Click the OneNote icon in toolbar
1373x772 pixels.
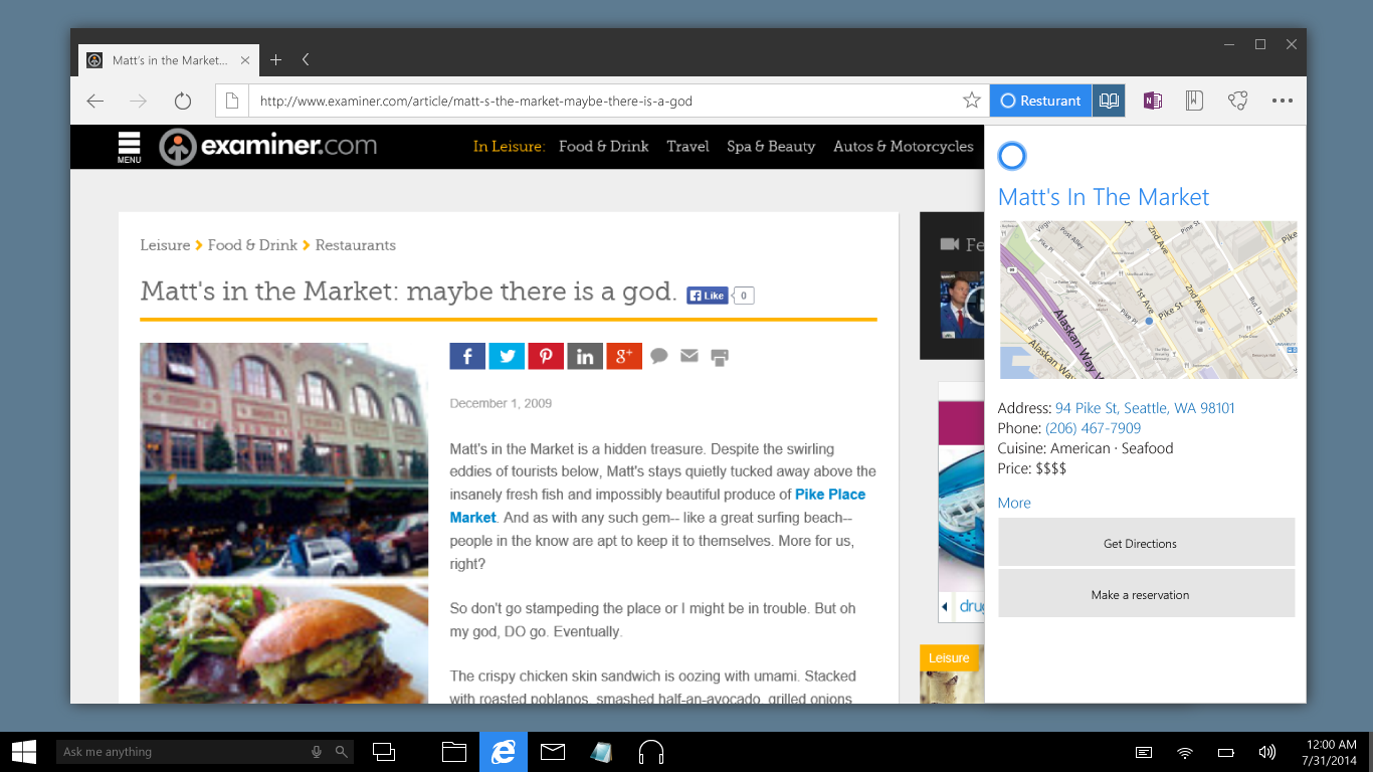[x=1152, y=100]
